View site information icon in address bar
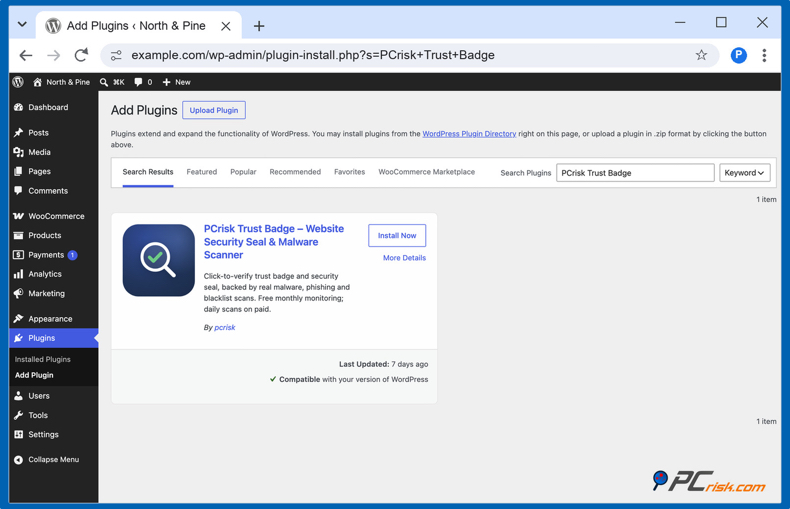Viewport: 790px width, 509px height. point(116,55)
